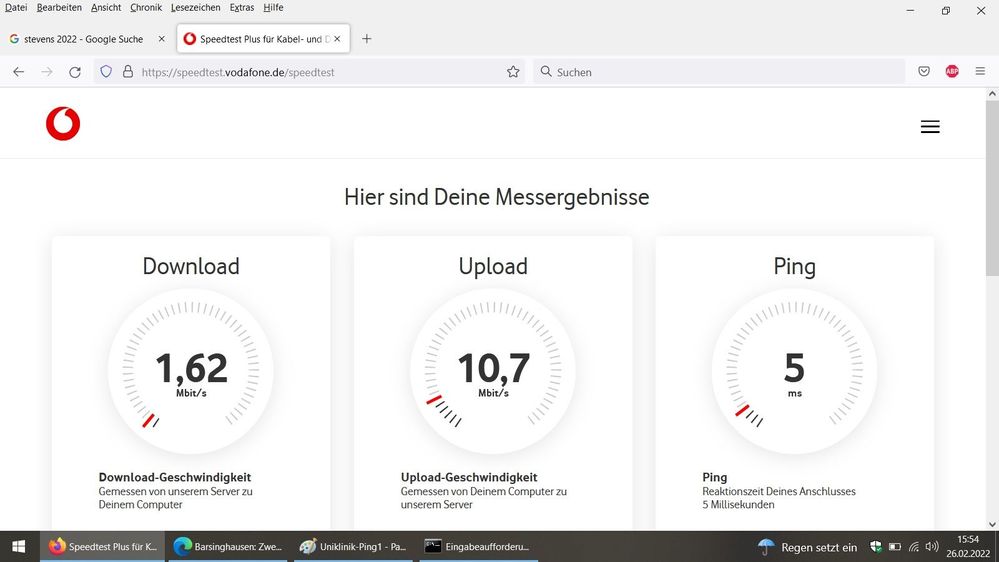The height and width of the screenshot is (562, 999).
Task: Open the Ansicht menu
Action: [x=106, y=8]
